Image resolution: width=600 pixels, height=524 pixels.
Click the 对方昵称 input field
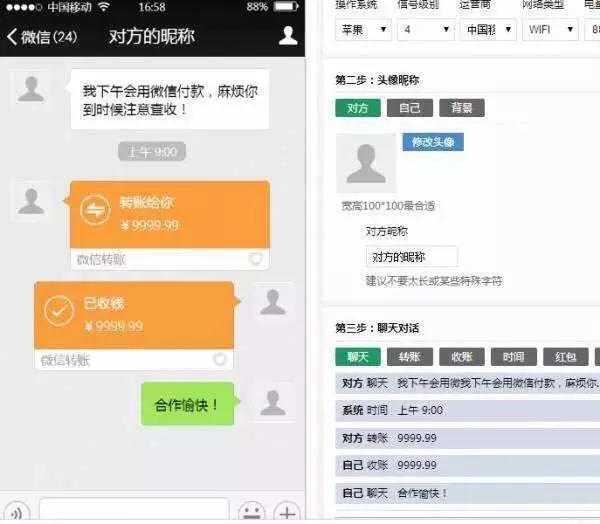pyautogui.click(x=411, y=256)
